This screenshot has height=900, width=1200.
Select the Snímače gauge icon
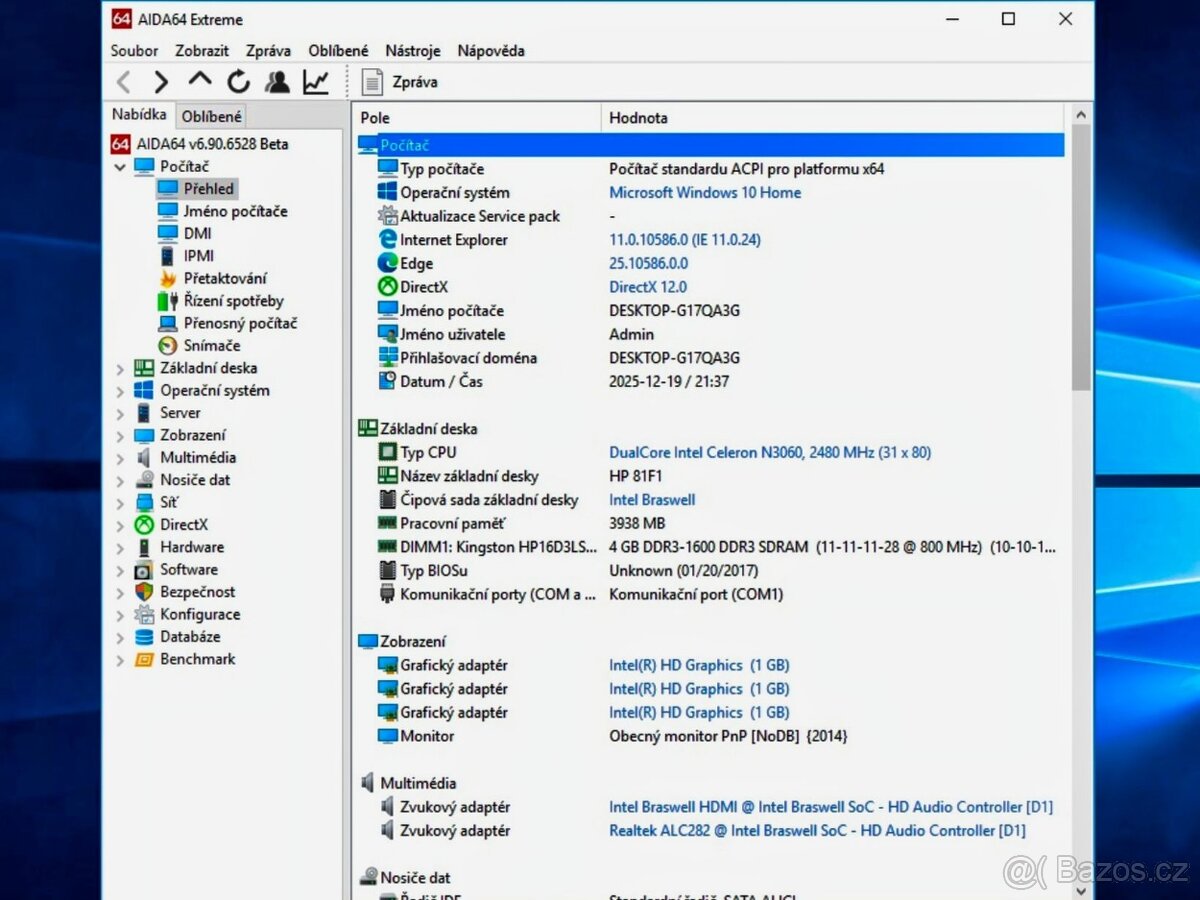click(x=167, y=345)
